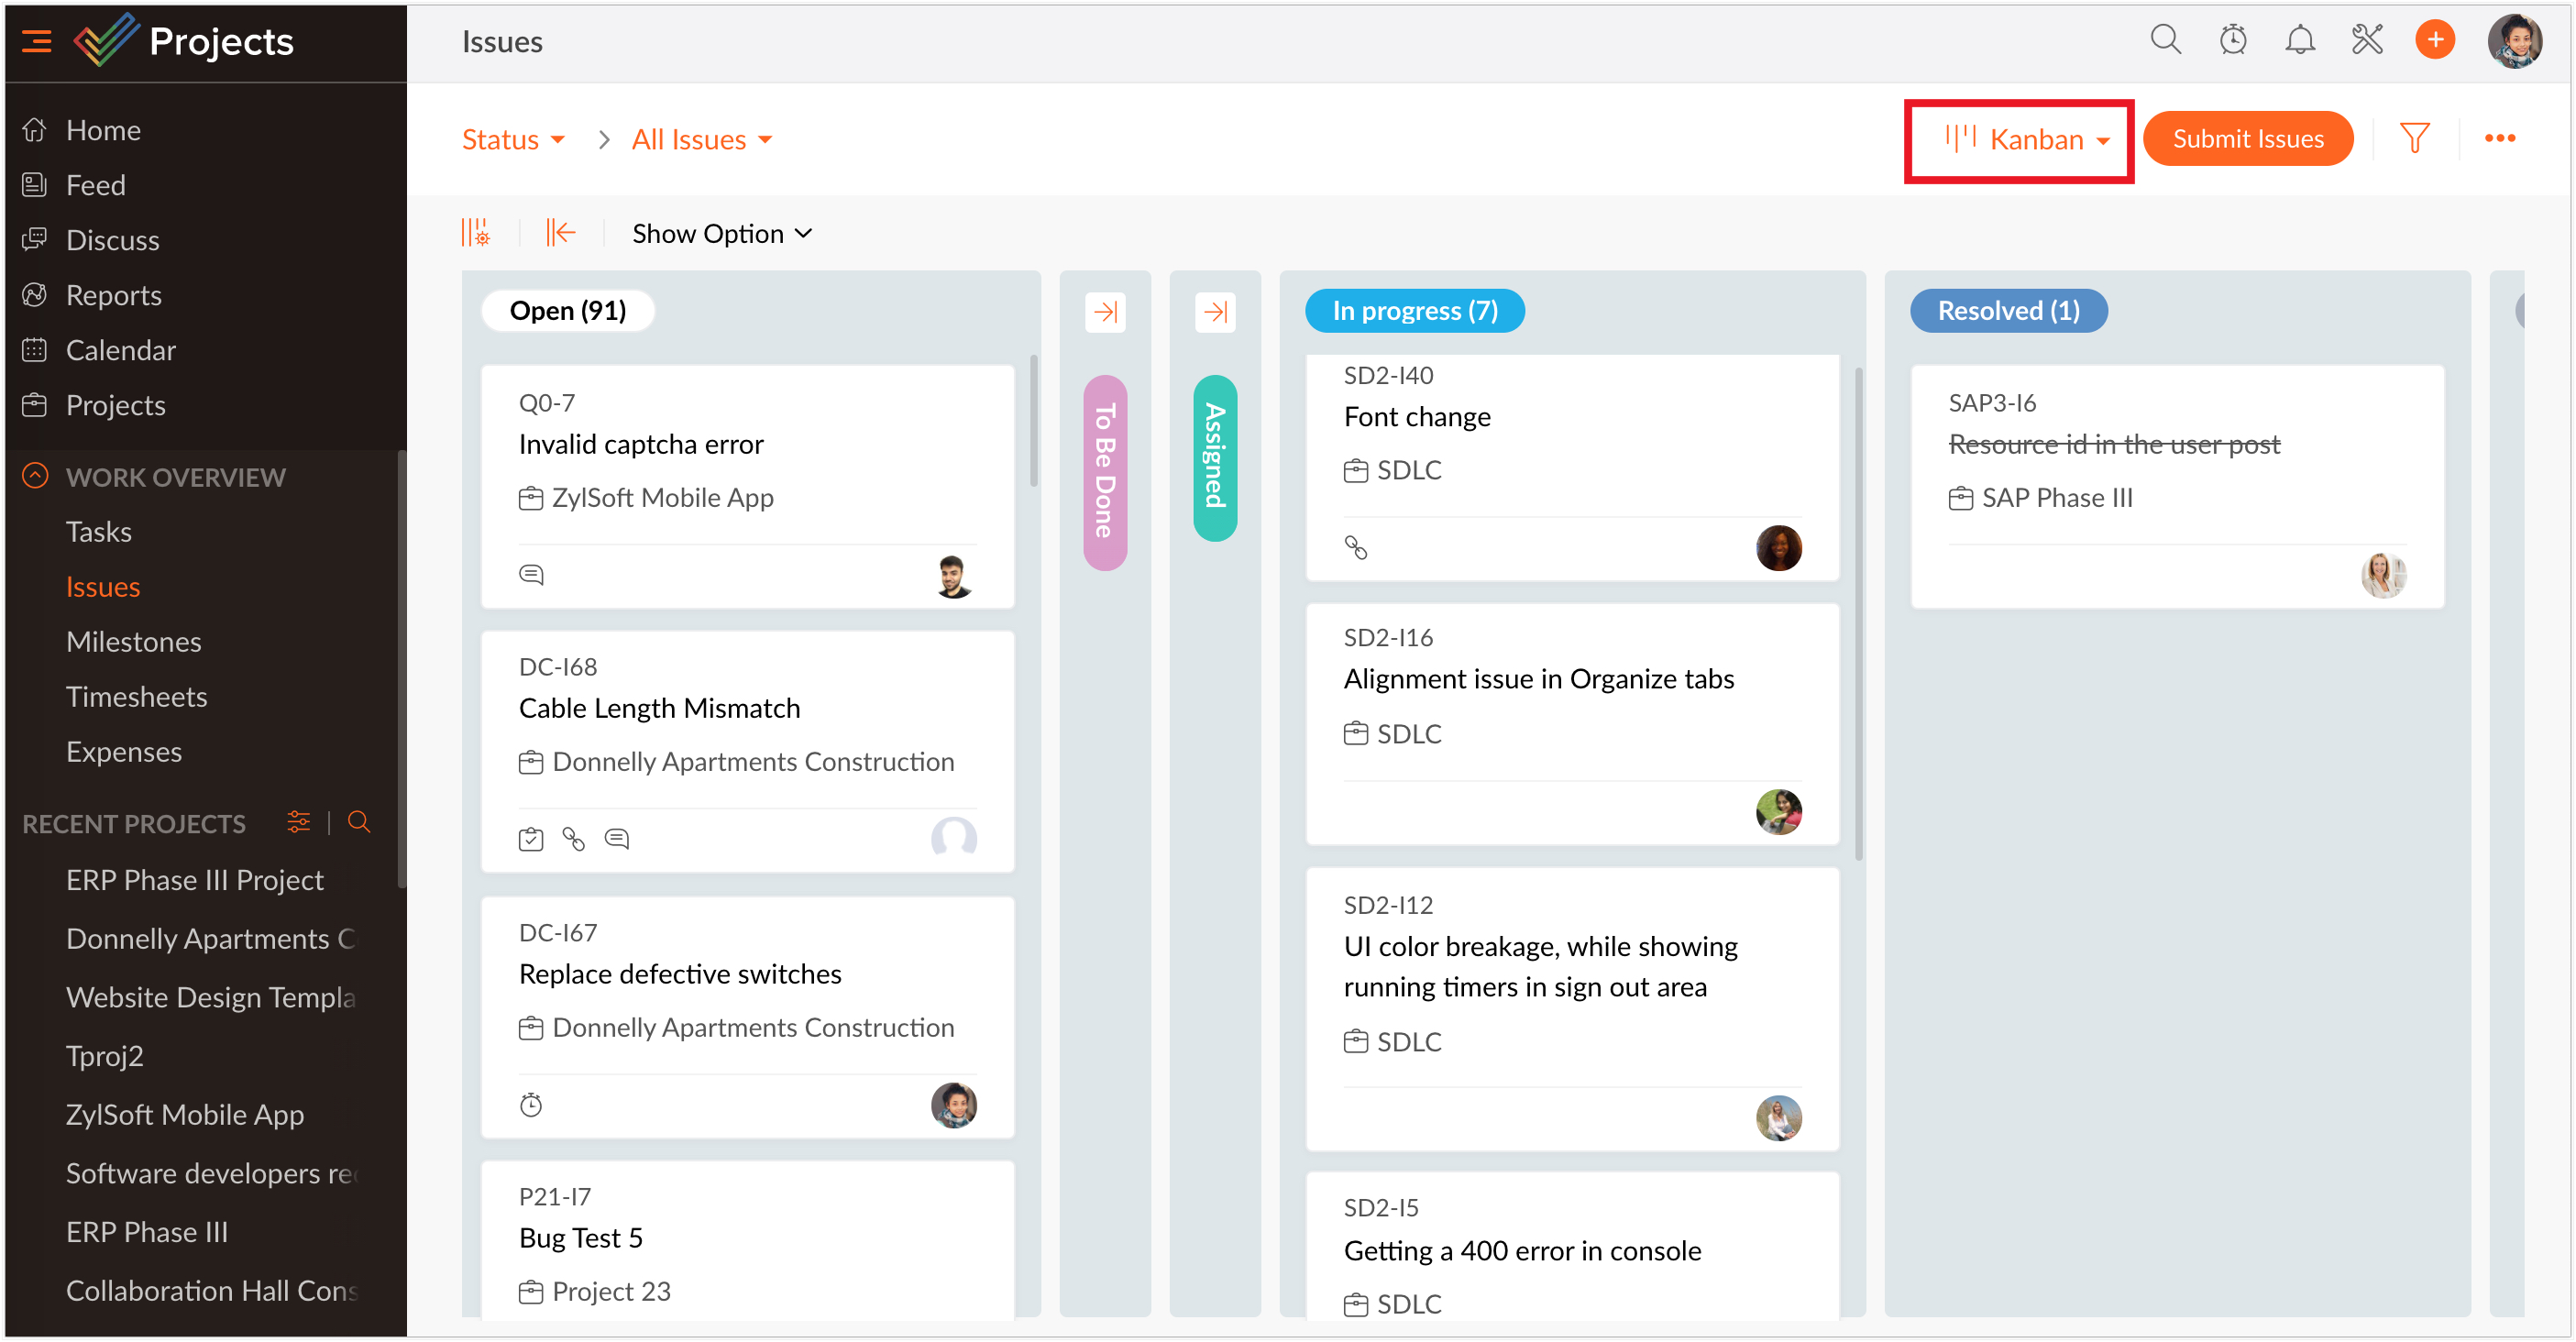Click the orange plus quick-add icon
The height and width of the screenshot is (1342, 2576).
(2434, 40)
